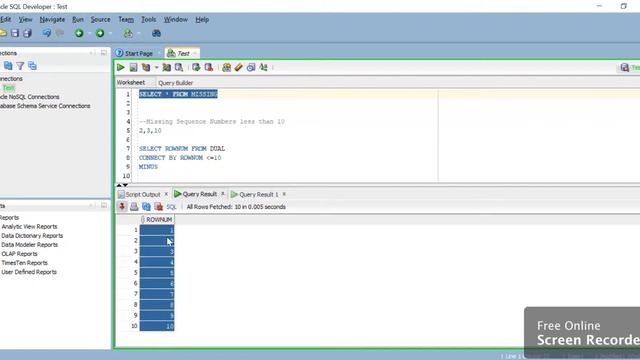
Task: Open the Tools menu
Action: point(149,19)
